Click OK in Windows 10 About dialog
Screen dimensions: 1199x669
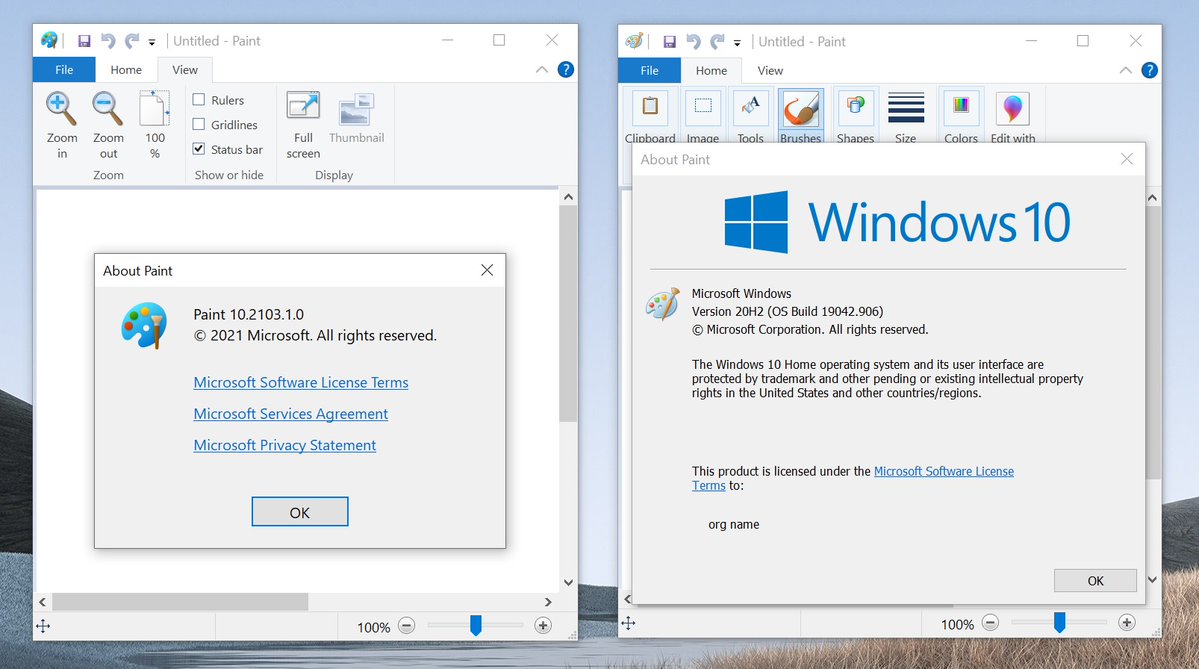pos(1095,580)
